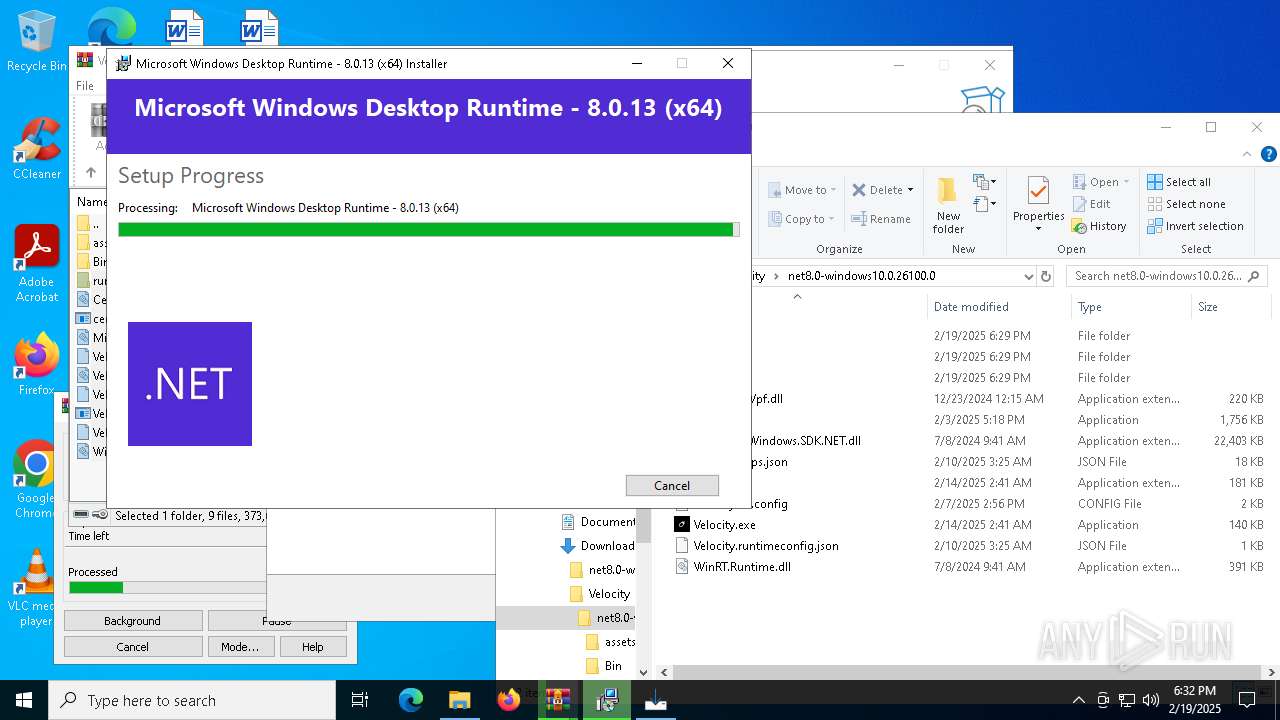The width and height of the screenshot is (1280, 720).
Task: Open second Word document on desktop
Action: (258, 26)
